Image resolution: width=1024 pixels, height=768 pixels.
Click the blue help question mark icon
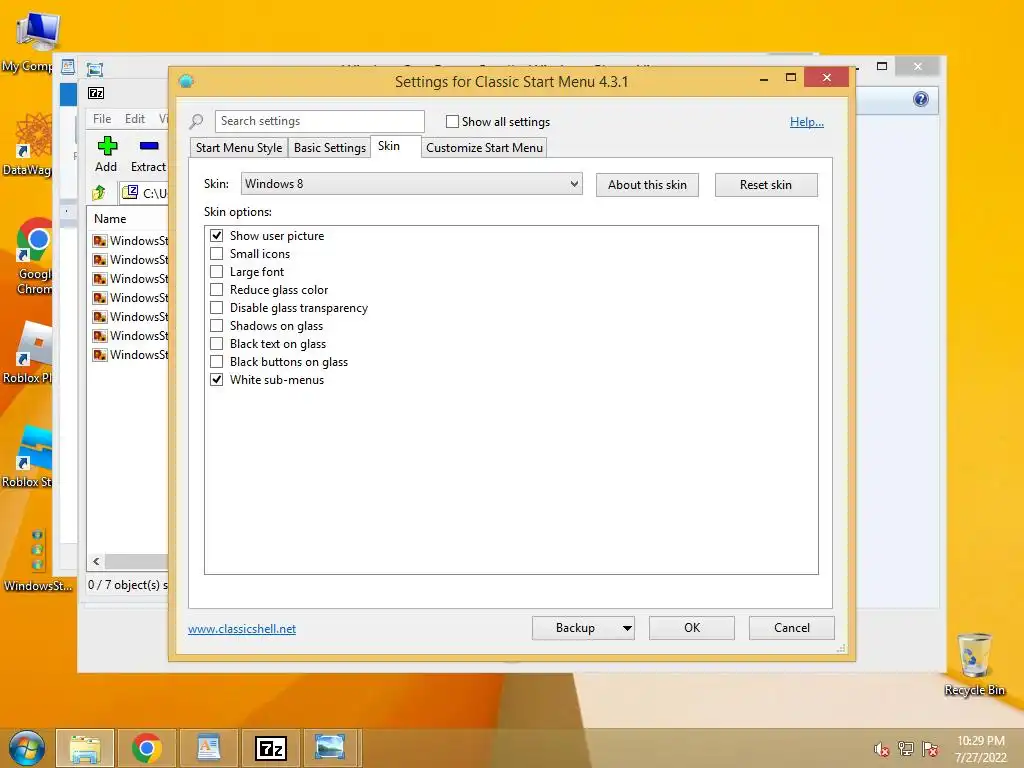pyautogui.click(x=921, y=99)
